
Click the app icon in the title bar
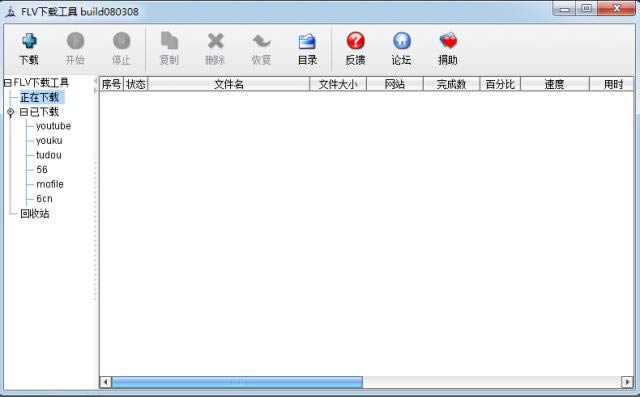(x=11, y=12)
